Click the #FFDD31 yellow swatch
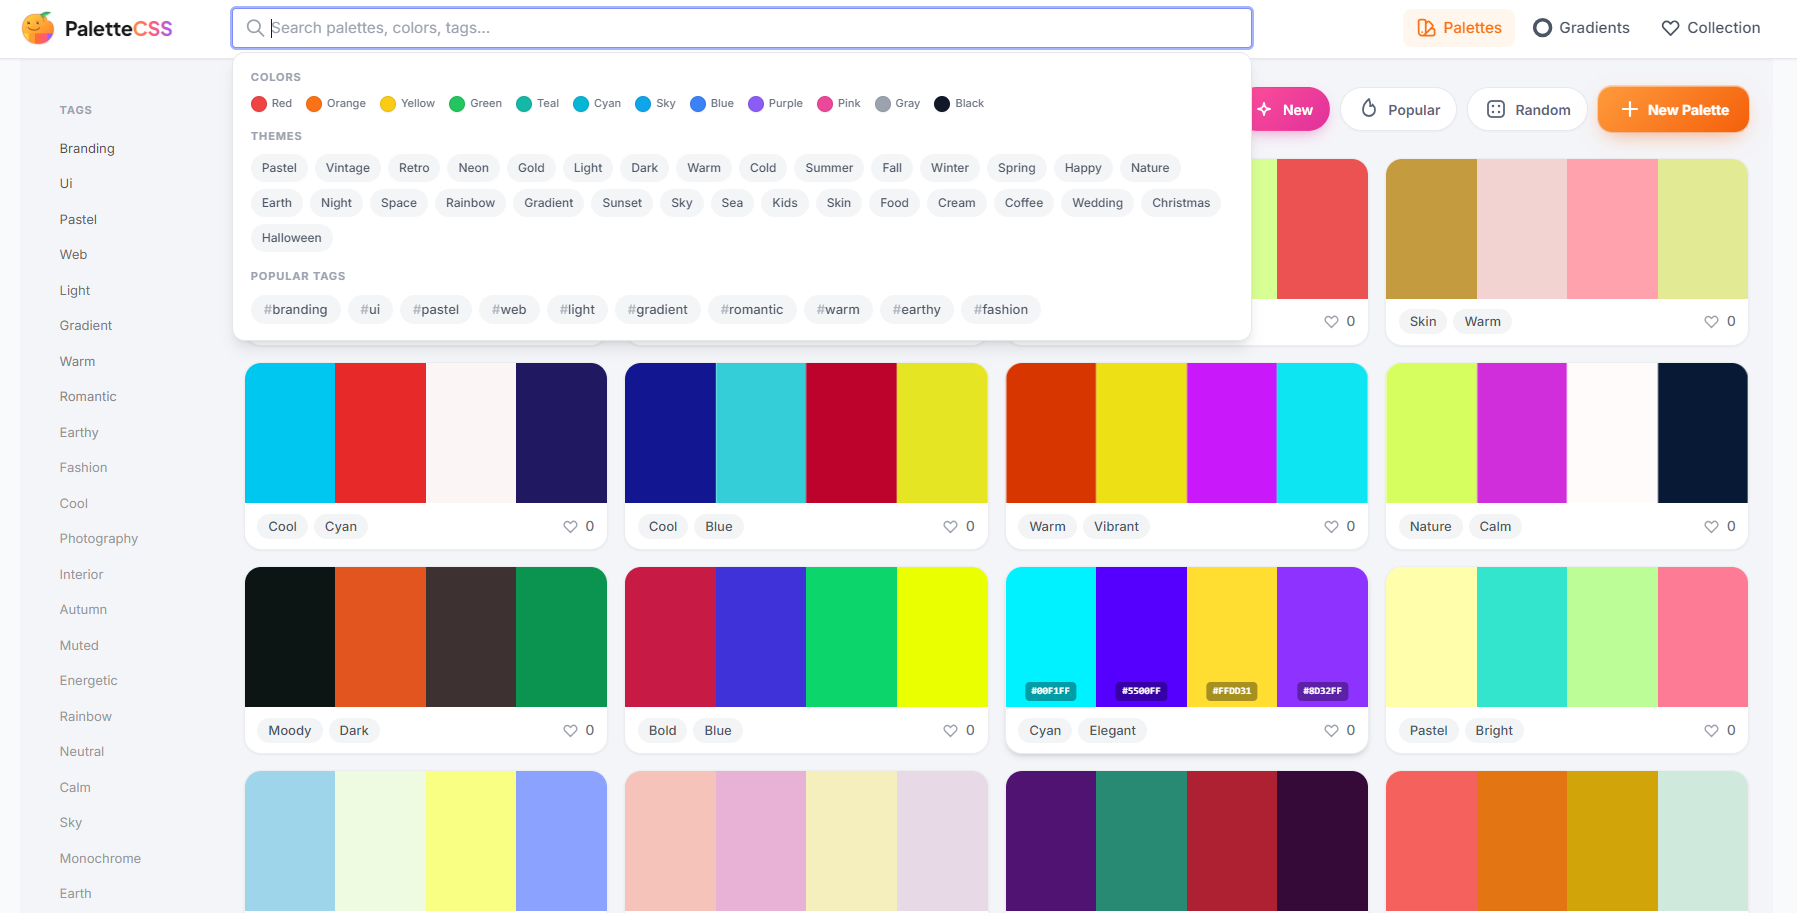 tap(1232, 637)
